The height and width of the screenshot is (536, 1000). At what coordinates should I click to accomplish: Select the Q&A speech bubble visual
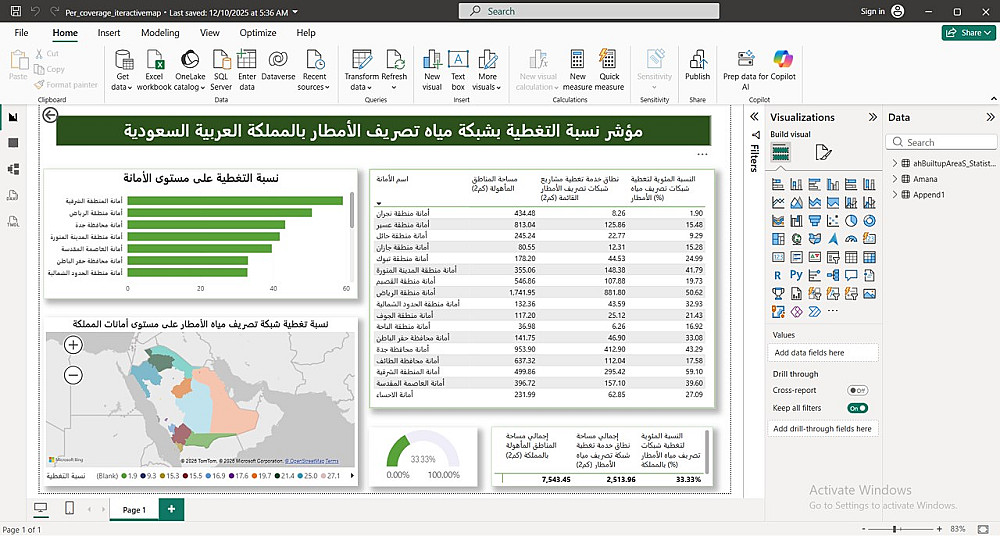coord(851,276)
